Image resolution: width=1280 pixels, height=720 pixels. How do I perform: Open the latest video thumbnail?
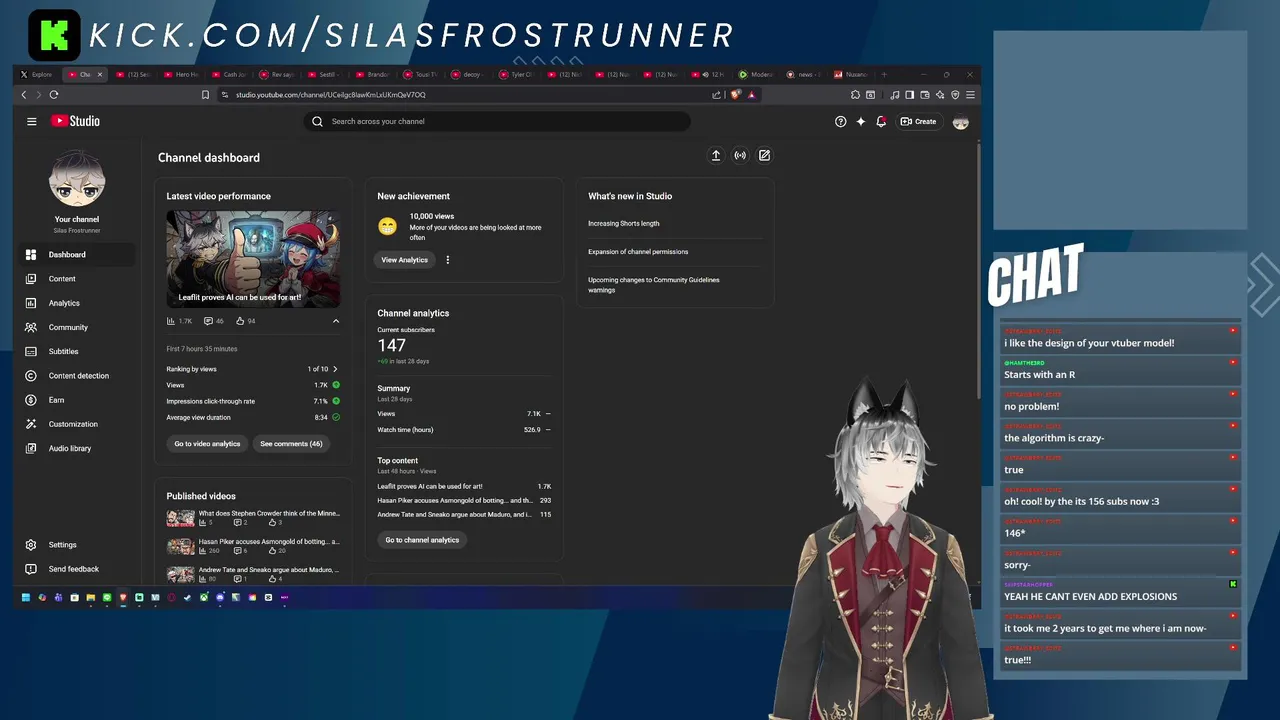pos(253,258)
